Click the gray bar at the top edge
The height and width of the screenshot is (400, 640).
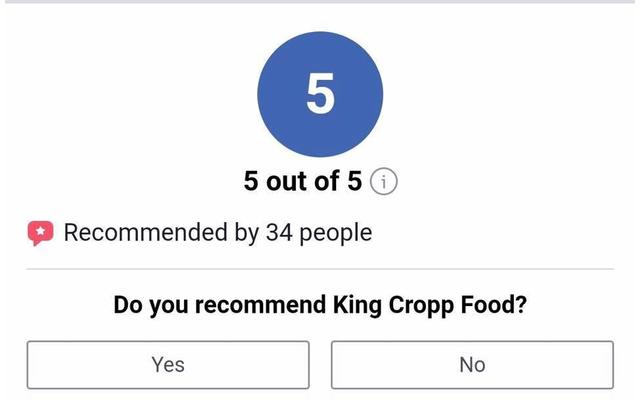320,2
